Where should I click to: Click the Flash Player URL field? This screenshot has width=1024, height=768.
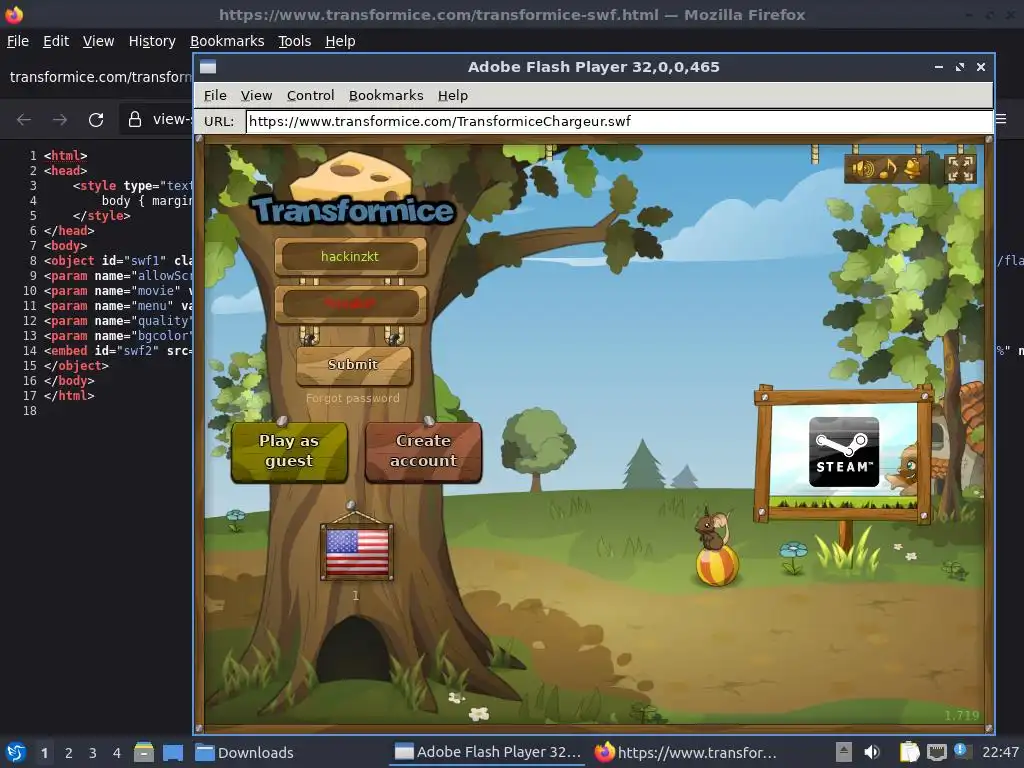pos(619,121)
